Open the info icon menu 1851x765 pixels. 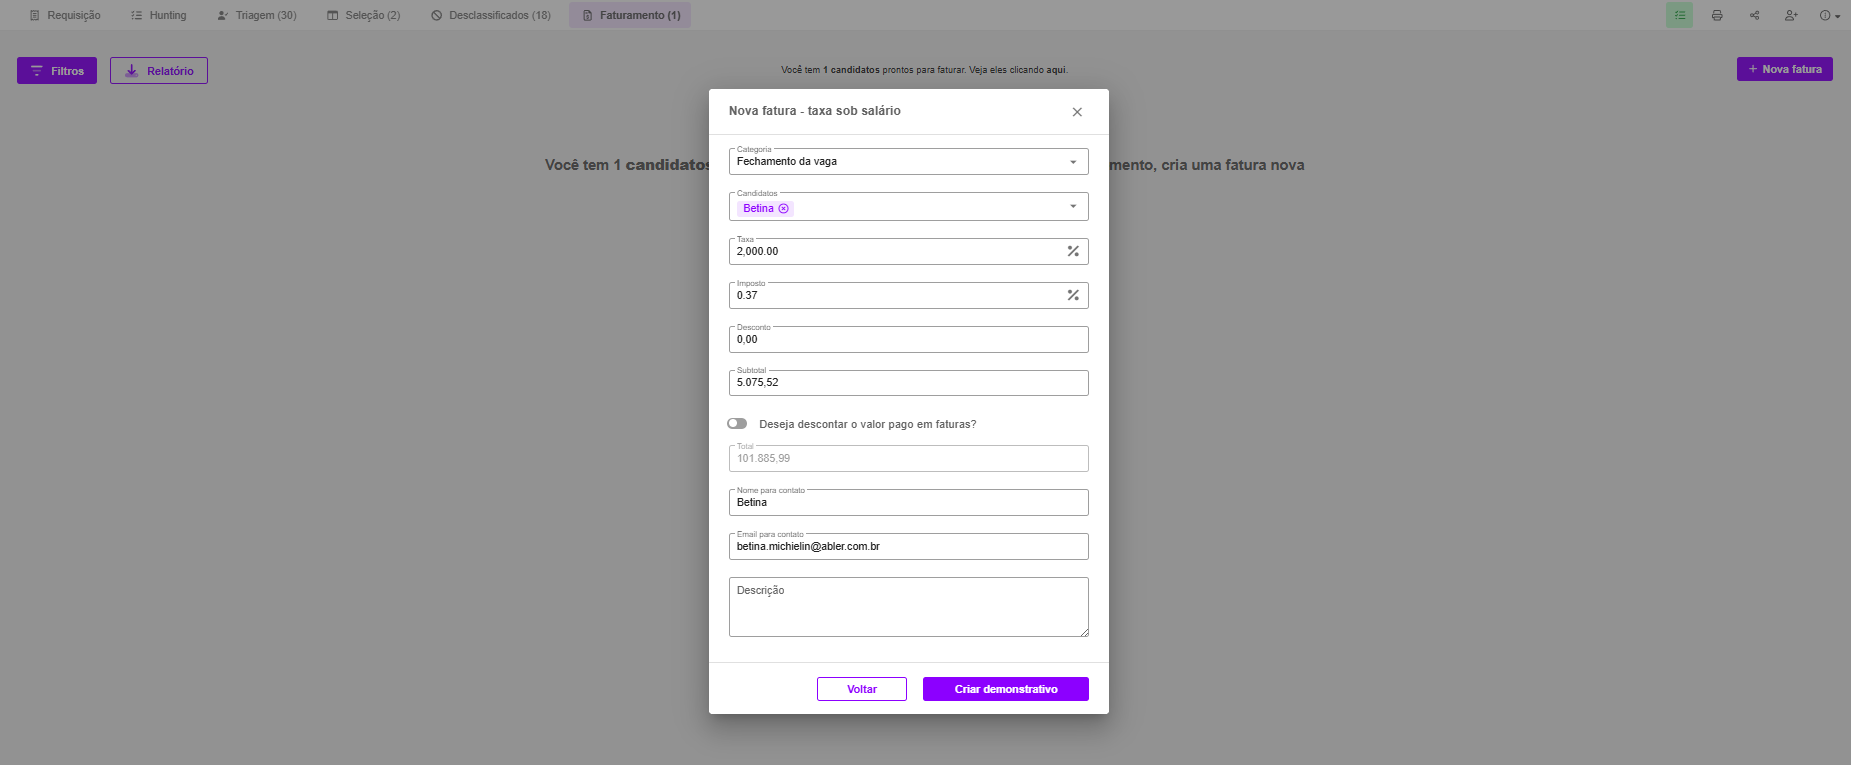point(1830,15)
